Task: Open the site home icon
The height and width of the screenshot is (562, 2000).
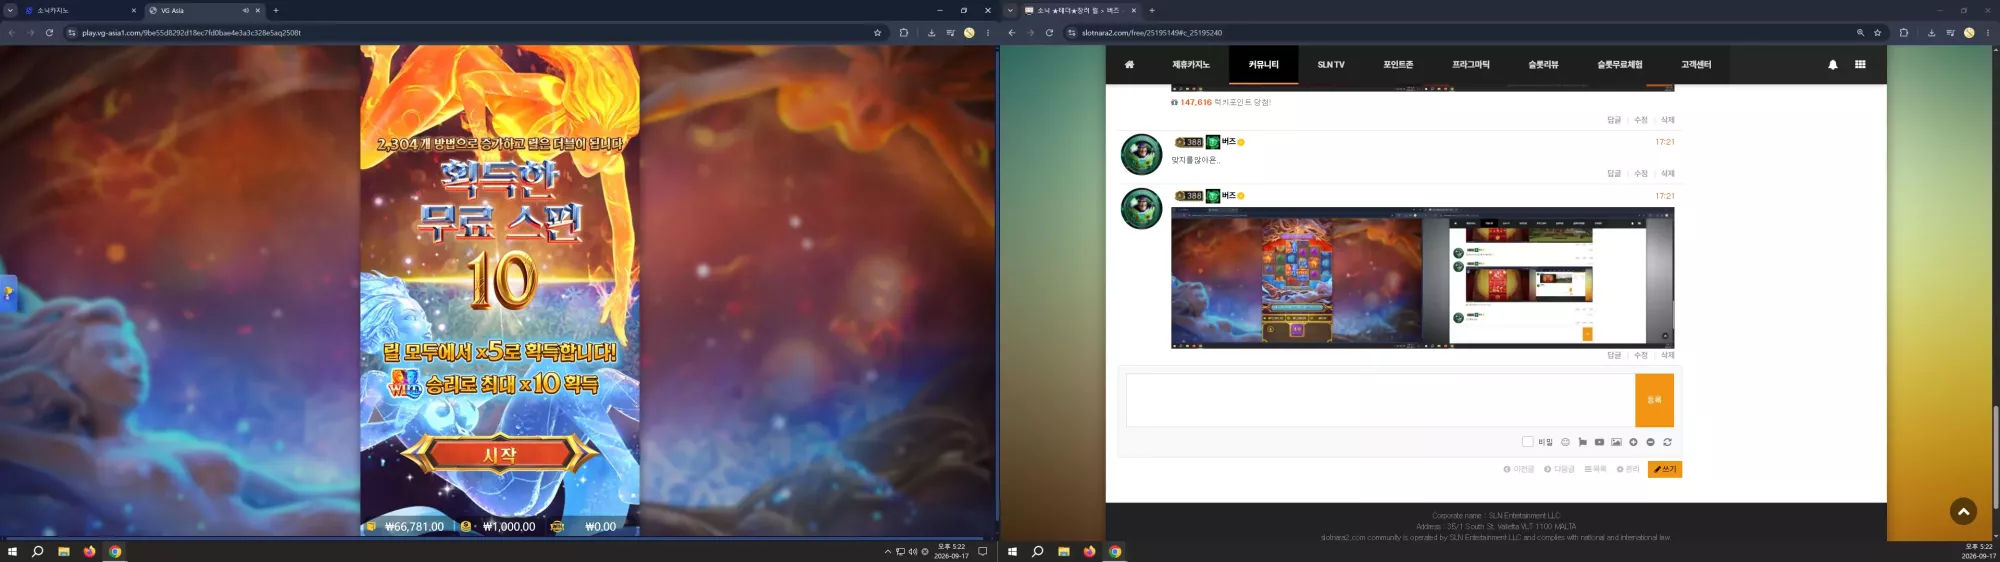Action: pyautogui.click(x=1129, y=64)
